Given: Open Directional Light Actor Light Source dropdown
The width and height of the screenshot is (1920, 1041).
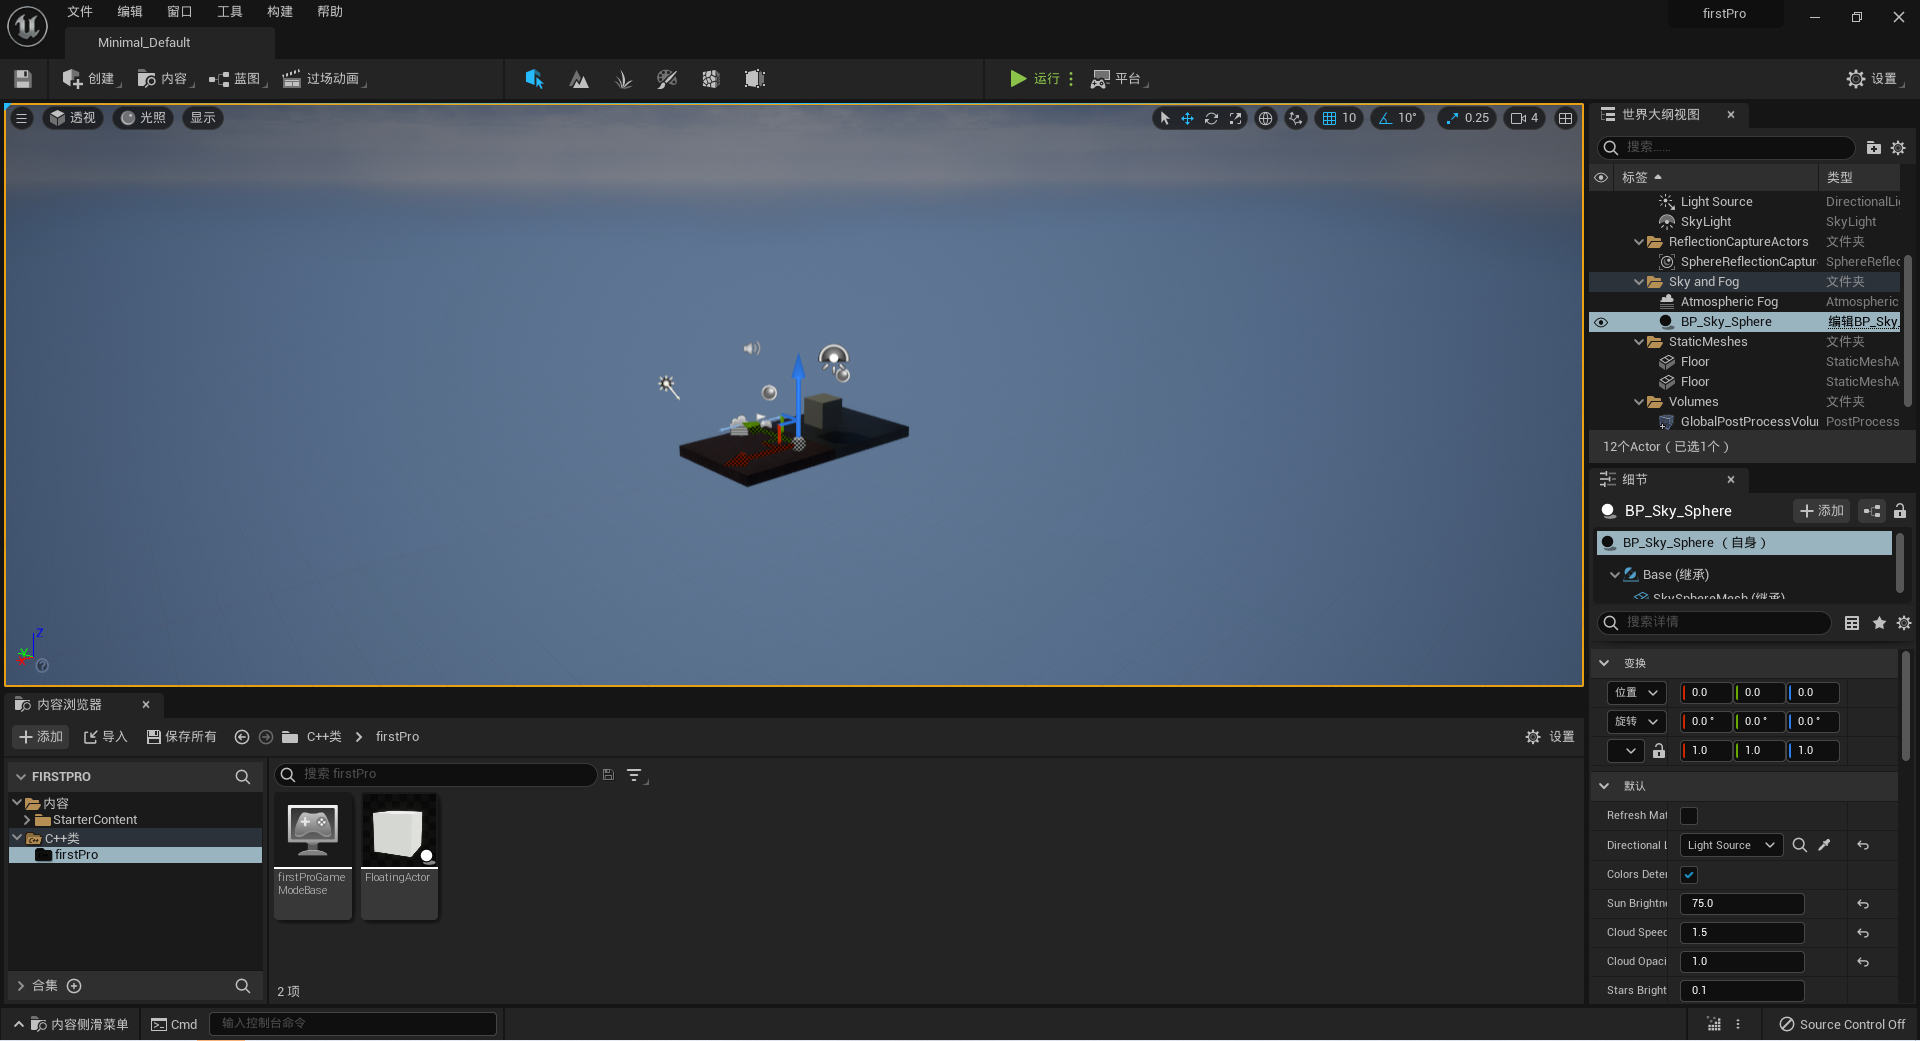Looking at the screenshot, I should (x=1731, y=845).
